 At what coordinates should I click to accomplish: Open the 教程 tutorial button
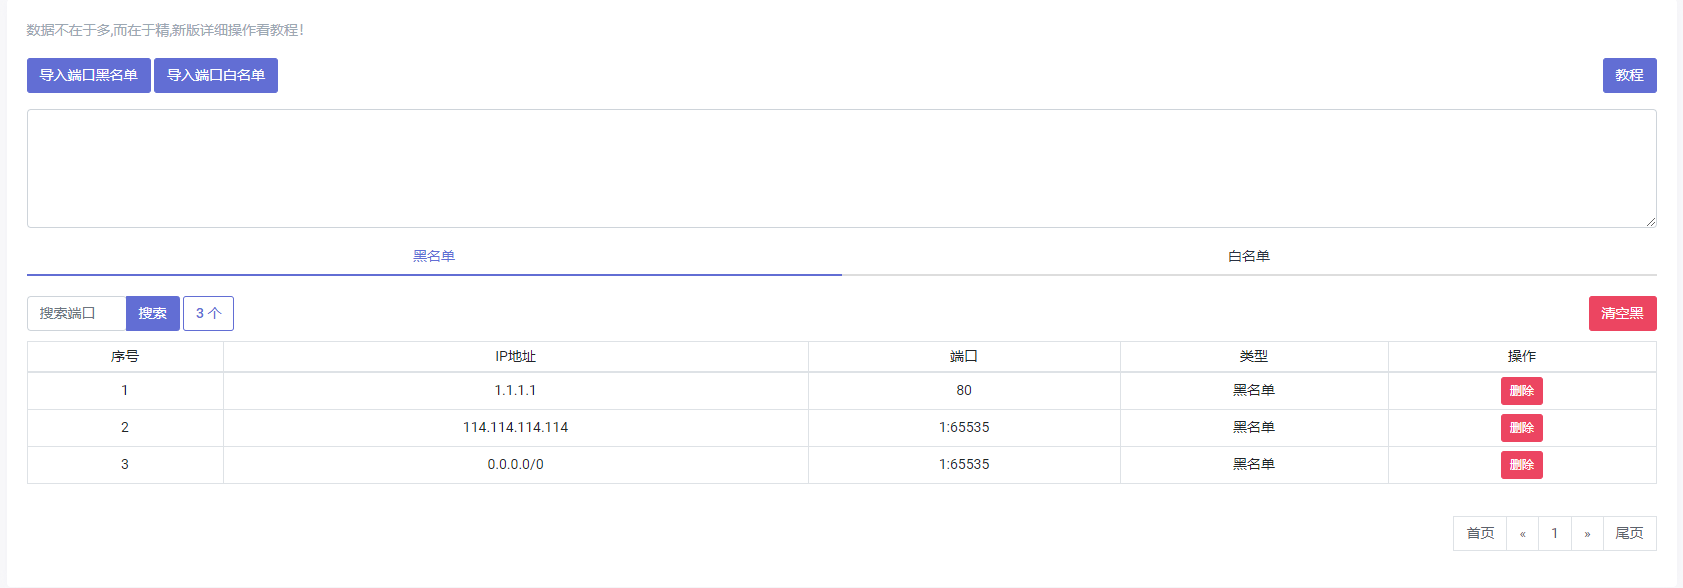tap(1629, 75)
